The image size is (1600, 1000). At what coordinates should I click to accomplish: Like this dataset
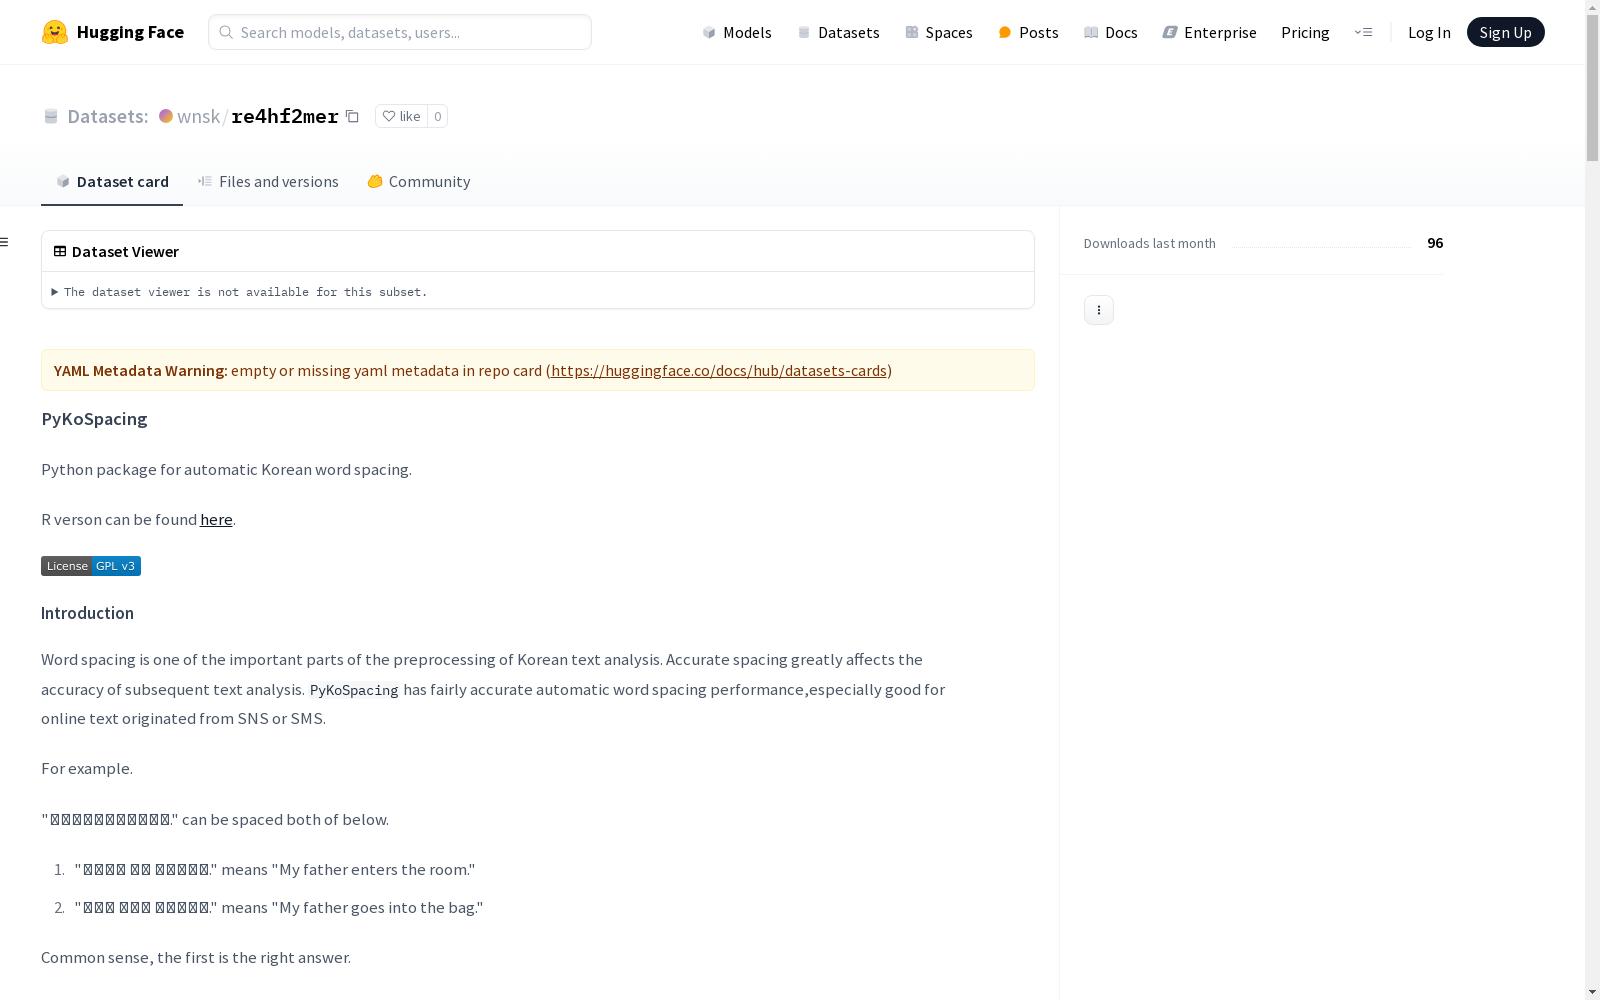point(401,116)
